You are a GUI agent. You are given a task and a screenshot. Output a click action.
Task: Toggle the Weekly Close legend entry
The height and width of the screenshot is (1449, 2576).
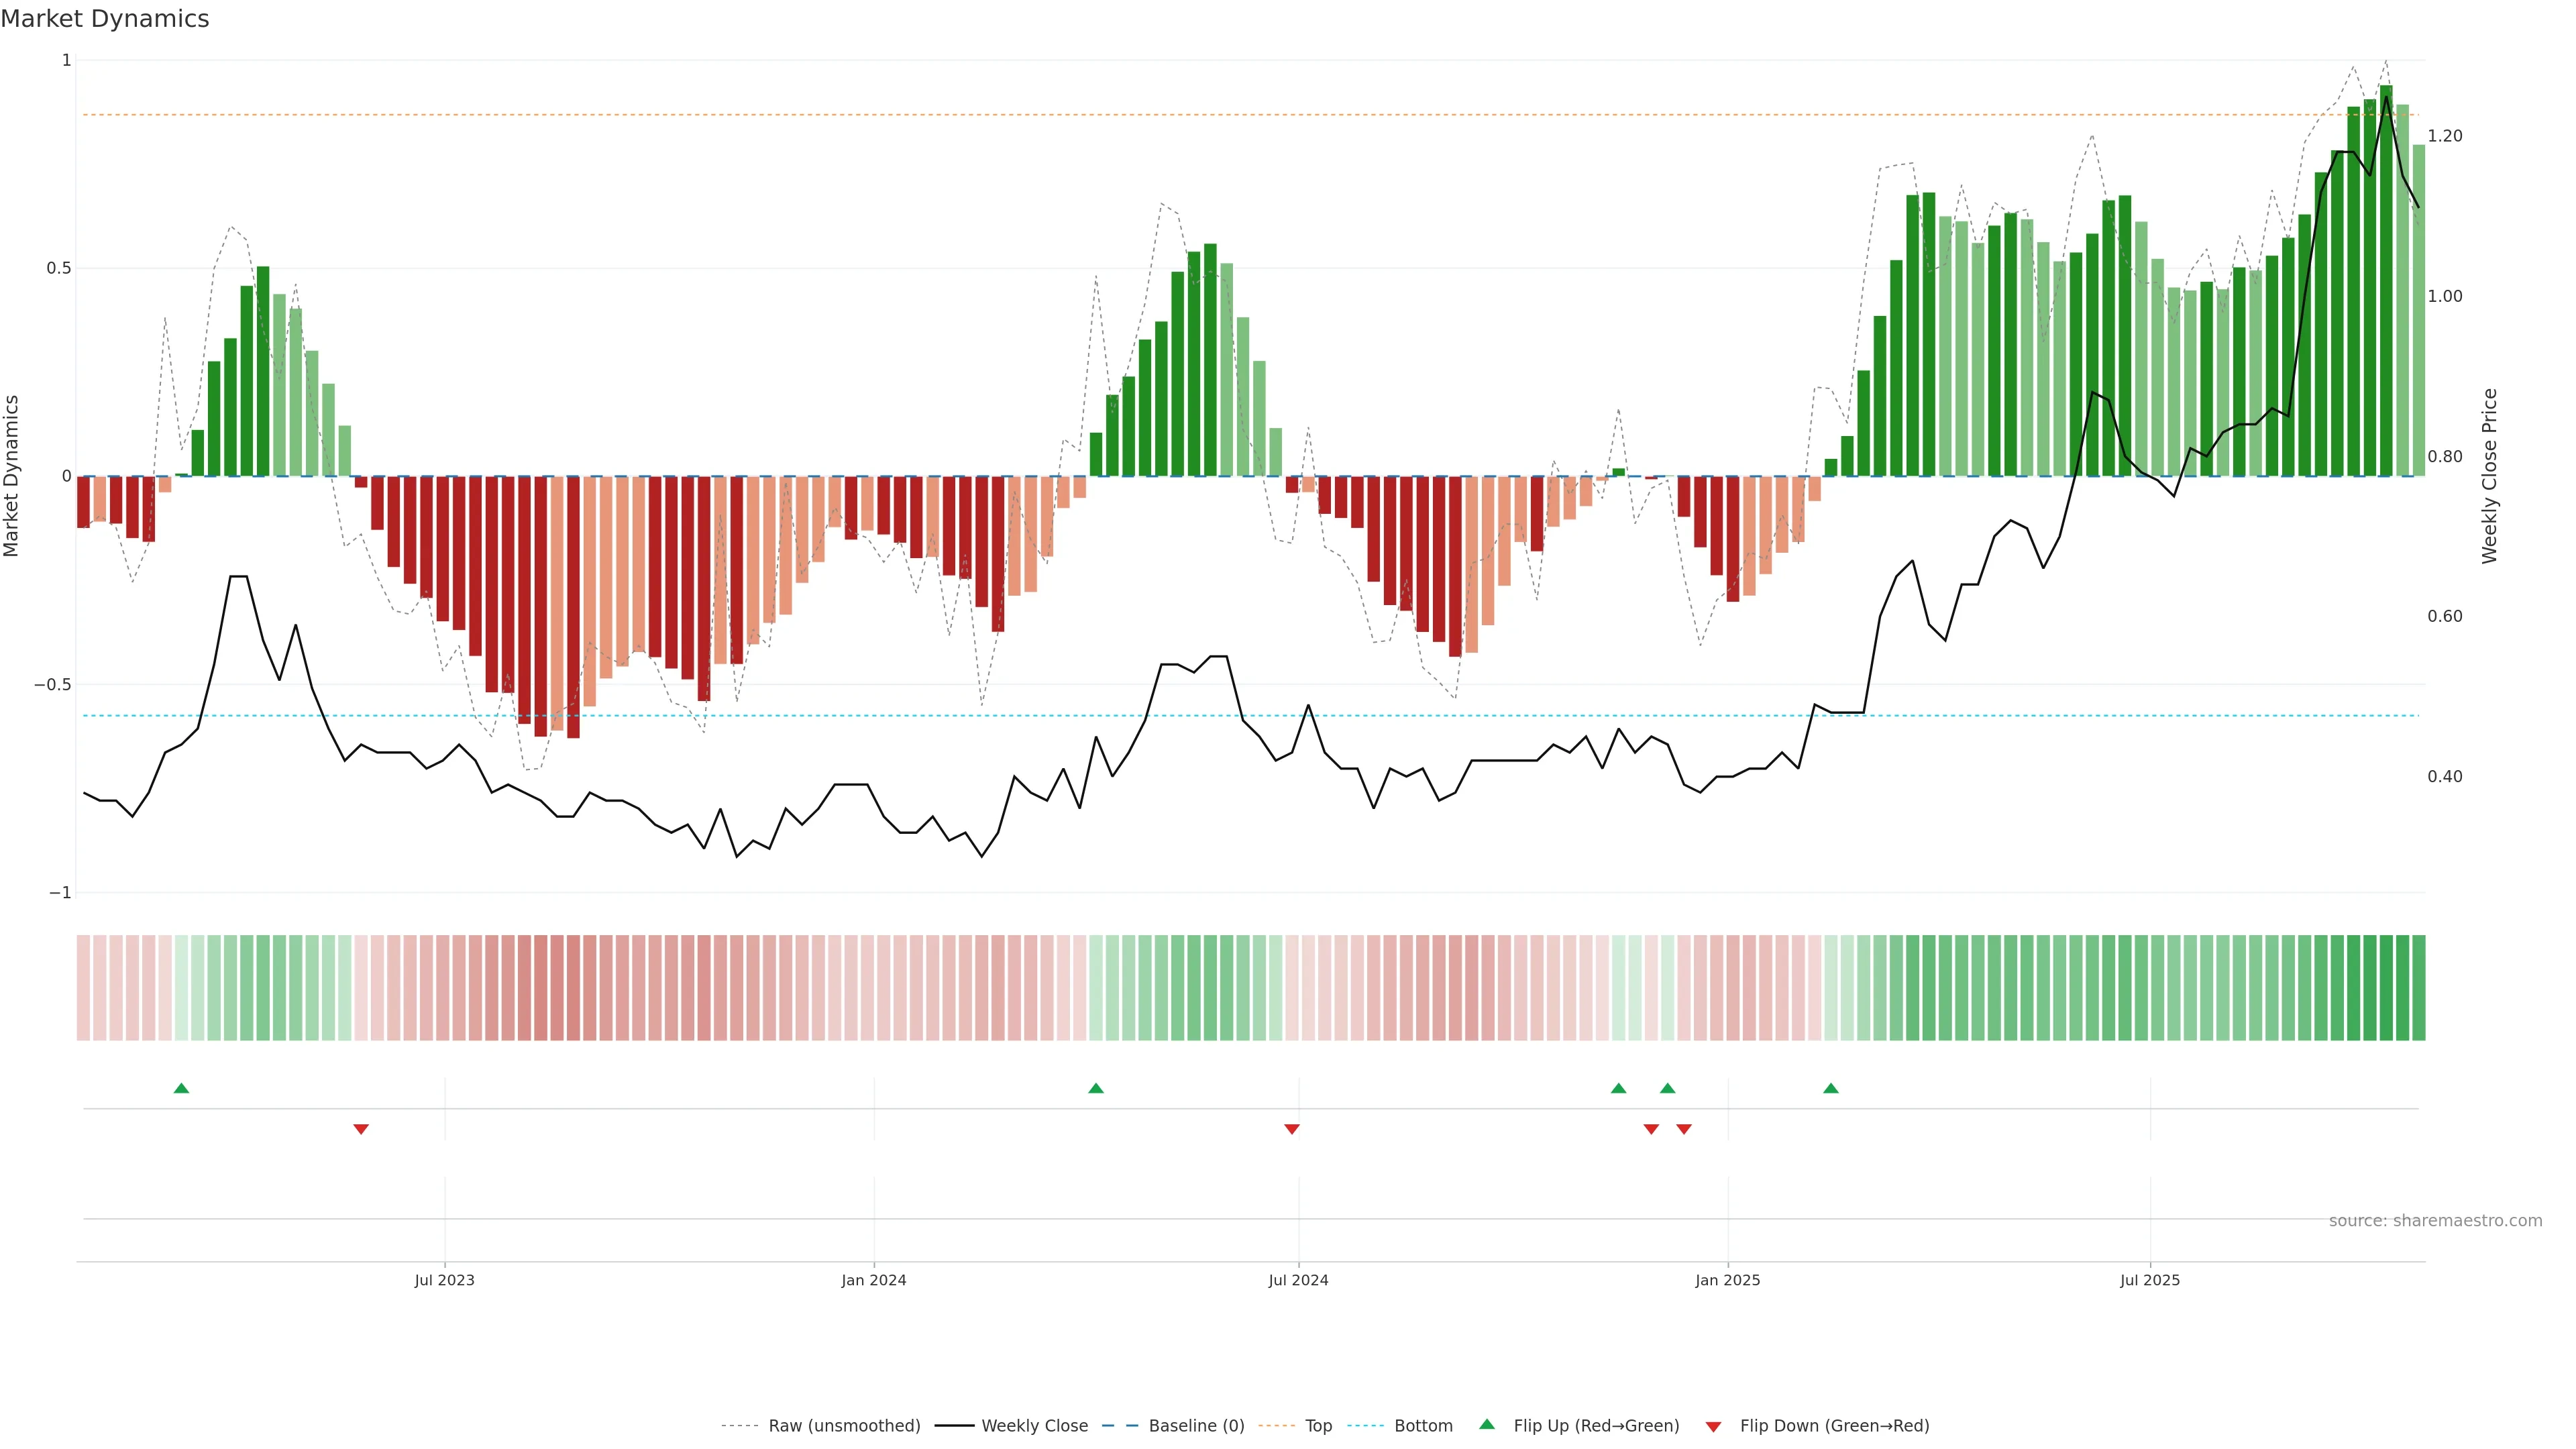click(x=1034, y=1426)
